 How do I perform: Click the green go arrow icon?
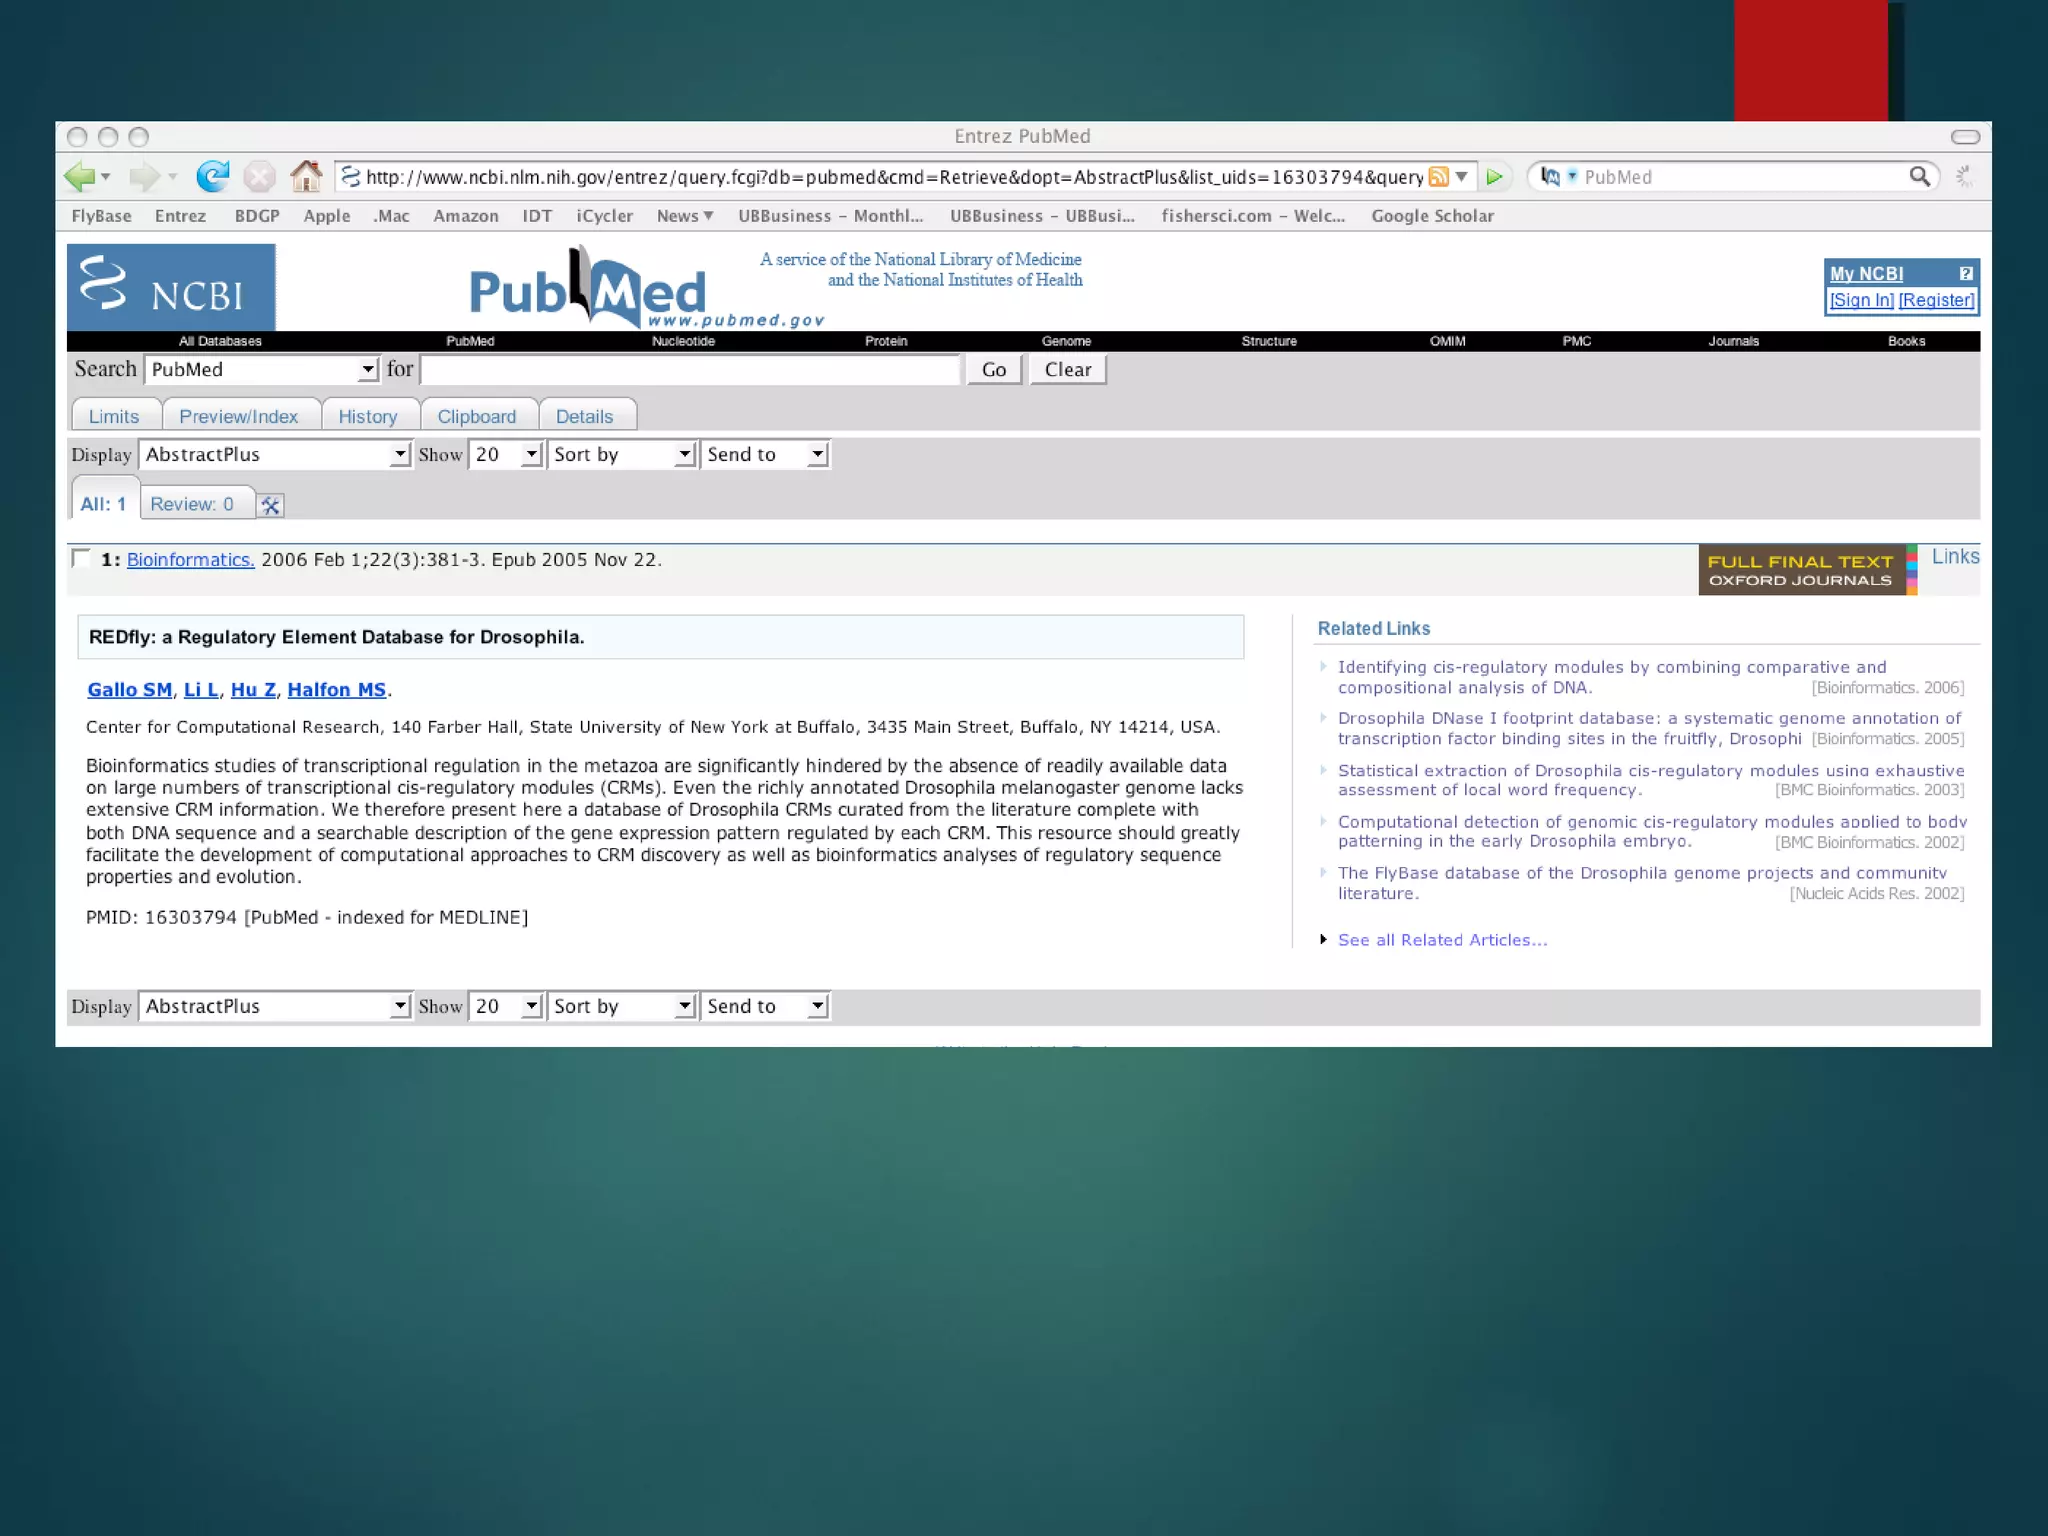[x=1495, y=177]
